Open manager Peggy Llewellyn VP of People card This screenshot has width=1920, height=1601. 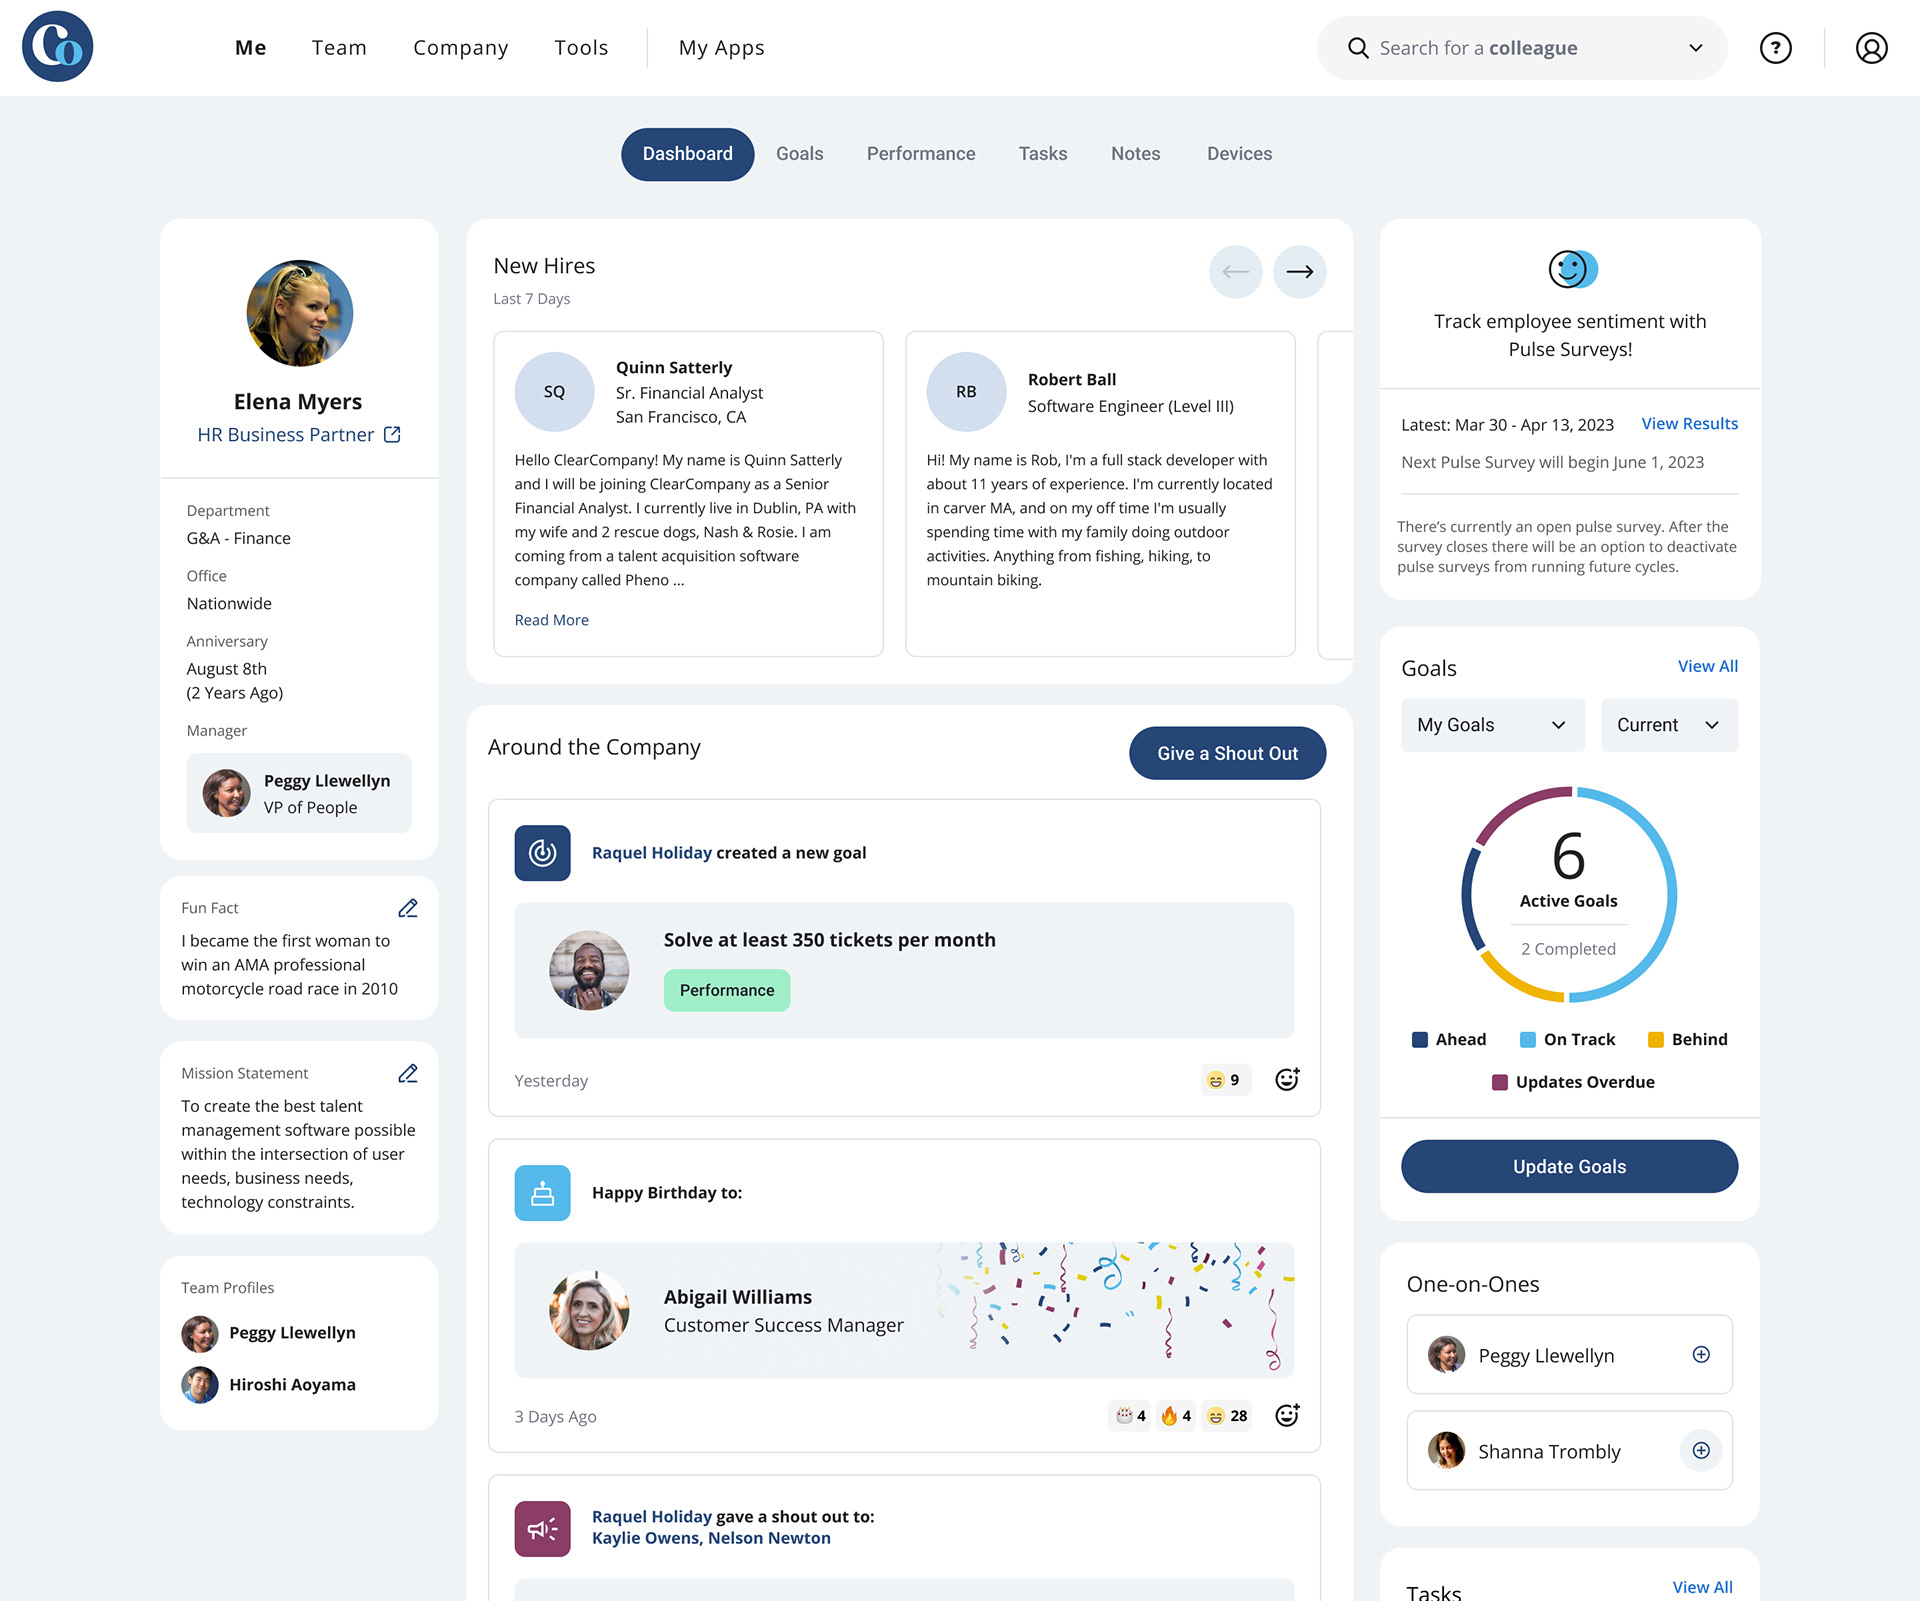click(x=298, y=793)
